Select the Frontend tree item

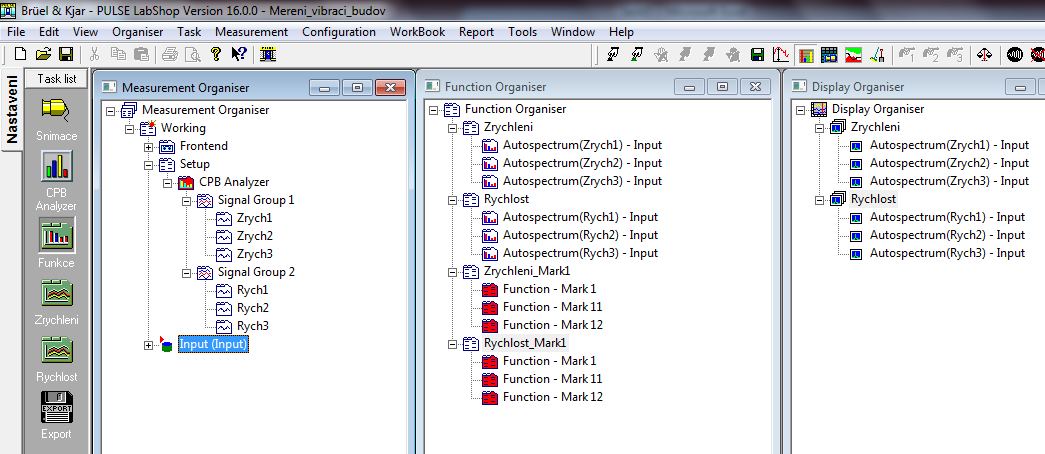click(x=204, y=146)
